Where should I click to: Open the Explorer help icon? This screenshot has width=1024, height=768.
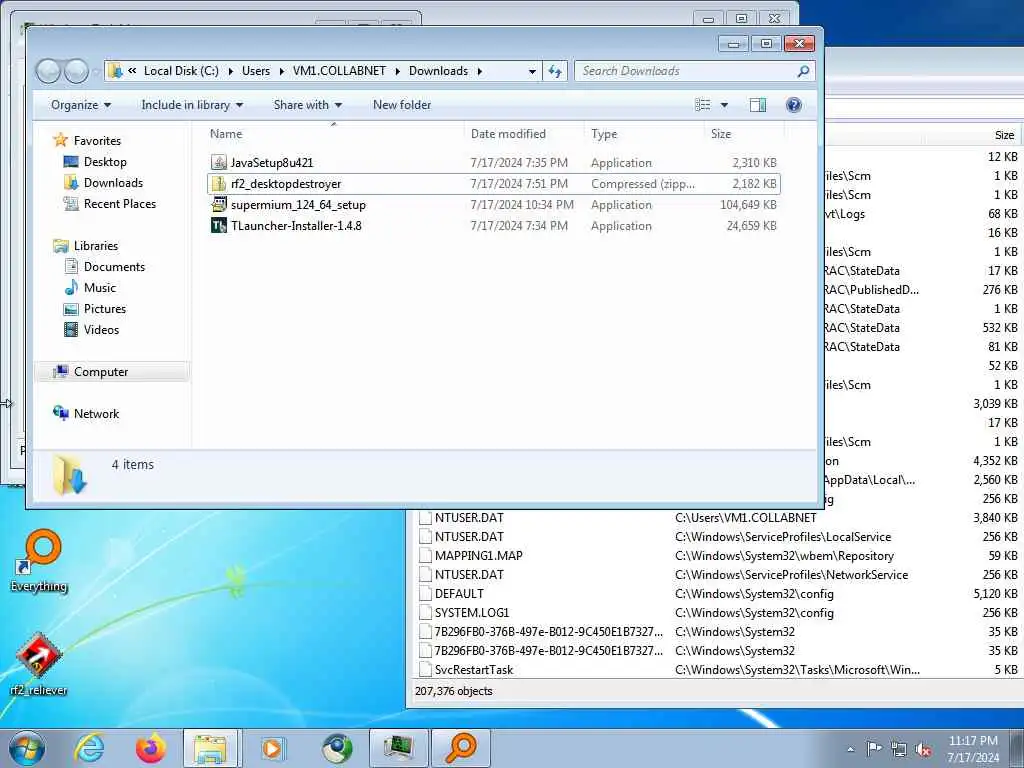[793, 105]
